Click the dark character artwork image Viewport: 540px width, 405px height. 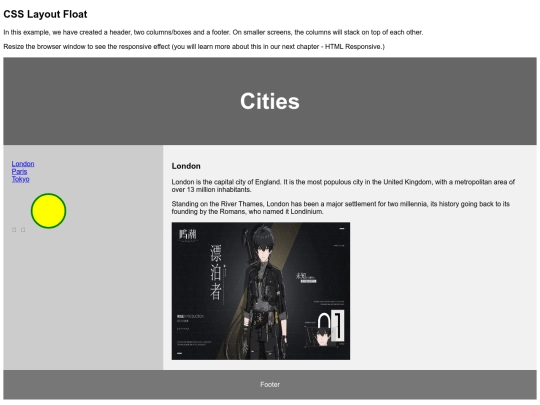coord(261,291)
